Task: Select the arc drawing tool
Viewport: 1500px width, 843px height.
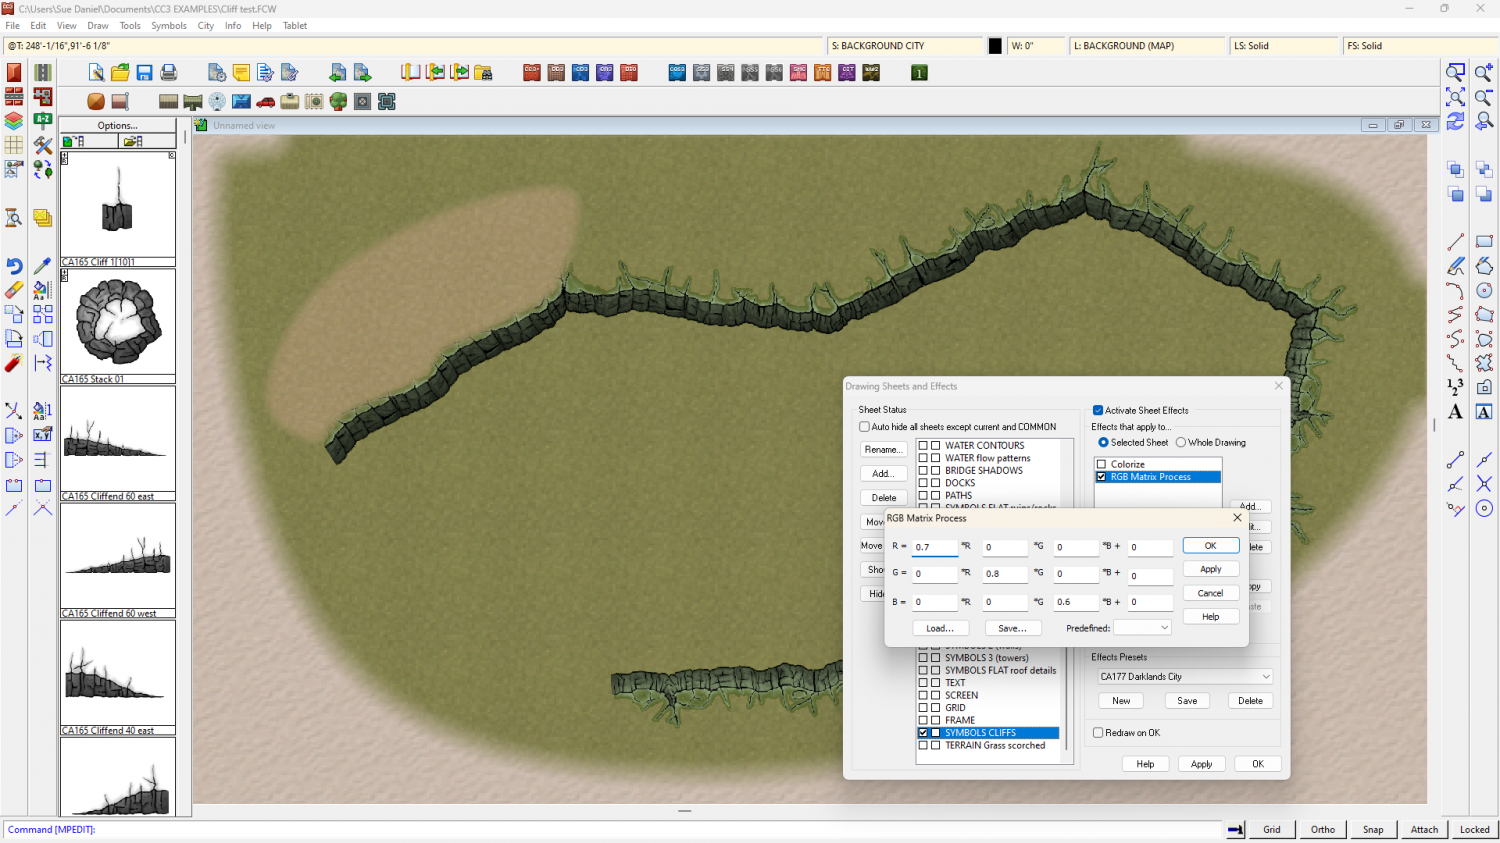Action: tap(1455, 290)
